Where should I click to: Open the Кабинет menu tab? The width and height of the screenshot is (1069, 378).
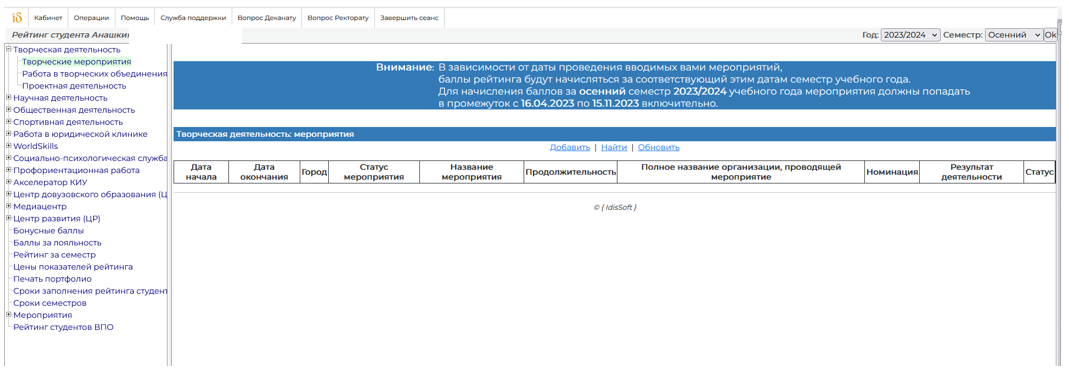[x=48, y=18]
